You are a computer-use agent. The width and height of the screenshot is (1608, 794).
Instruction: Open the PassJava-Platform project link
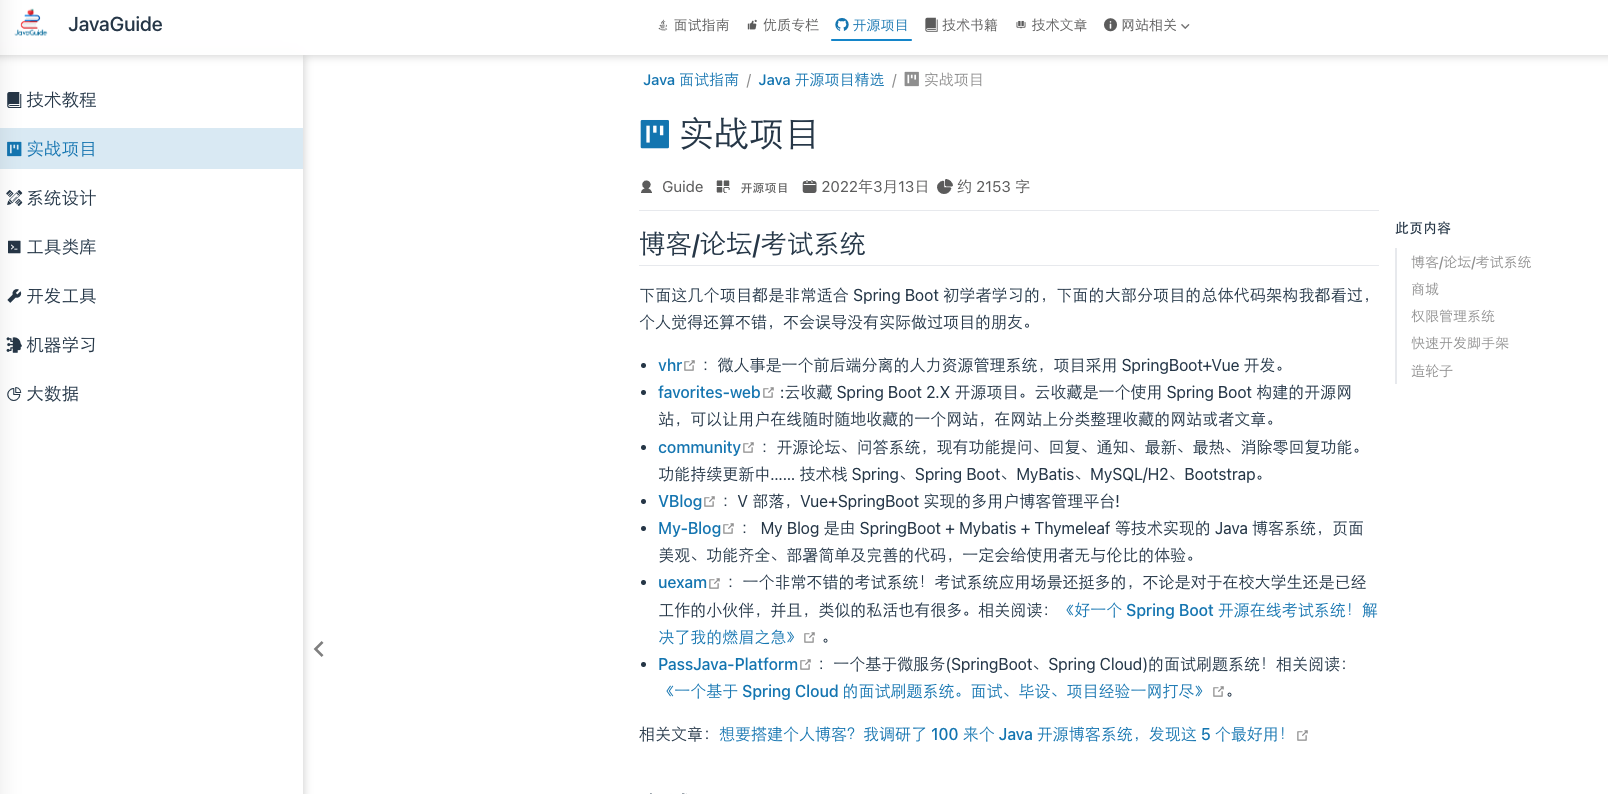735,664
